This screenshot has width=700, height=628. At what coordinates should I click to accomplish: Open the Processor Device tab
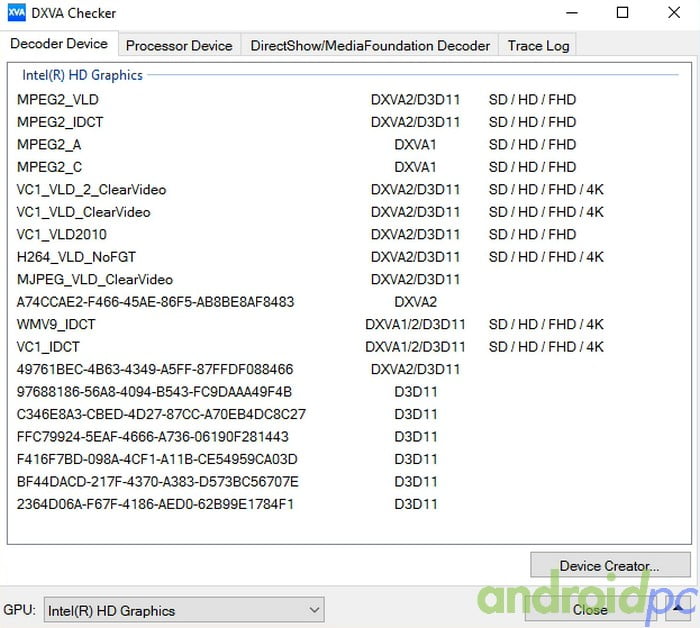tap(179, 46)
